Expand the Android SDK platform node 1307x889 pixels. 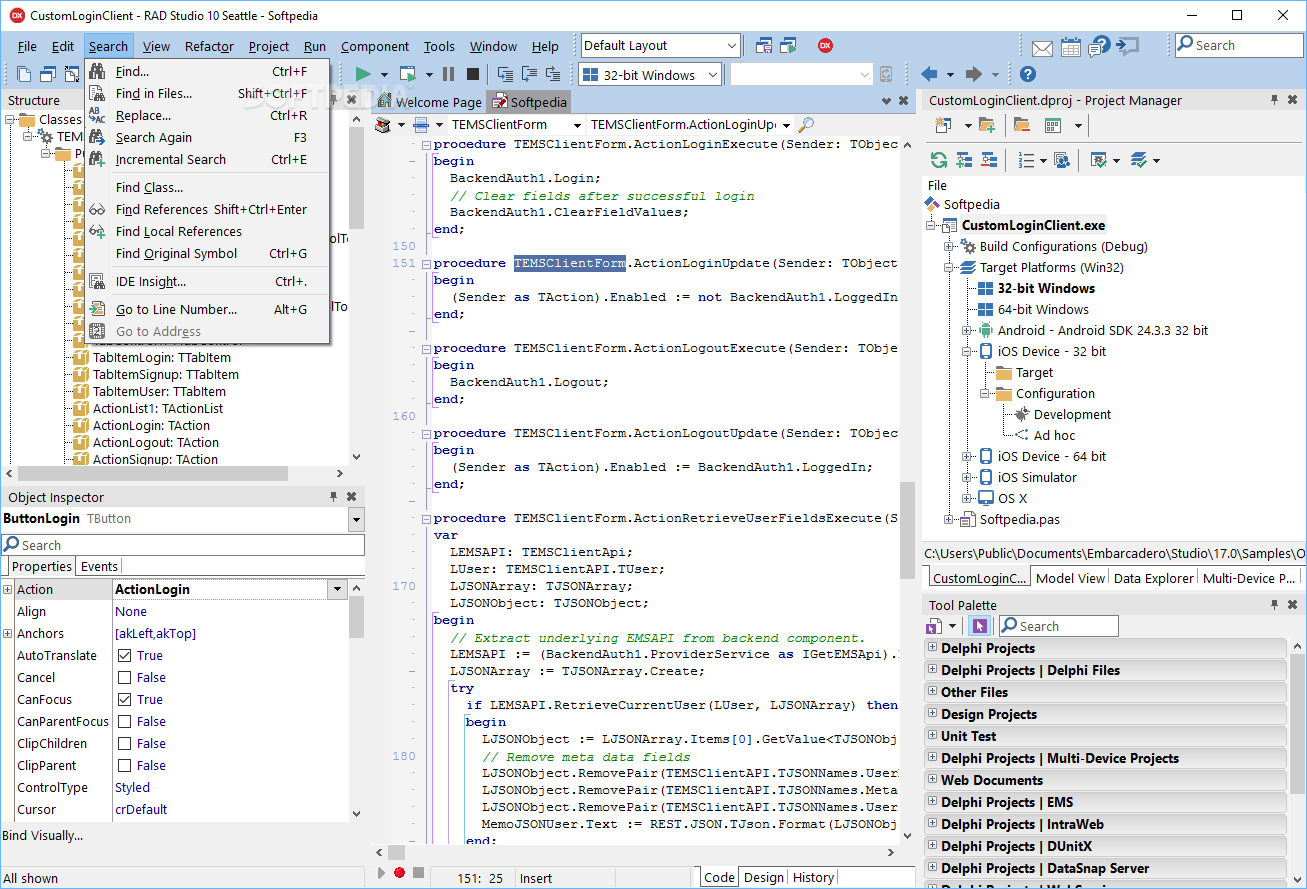click(967, 330)
